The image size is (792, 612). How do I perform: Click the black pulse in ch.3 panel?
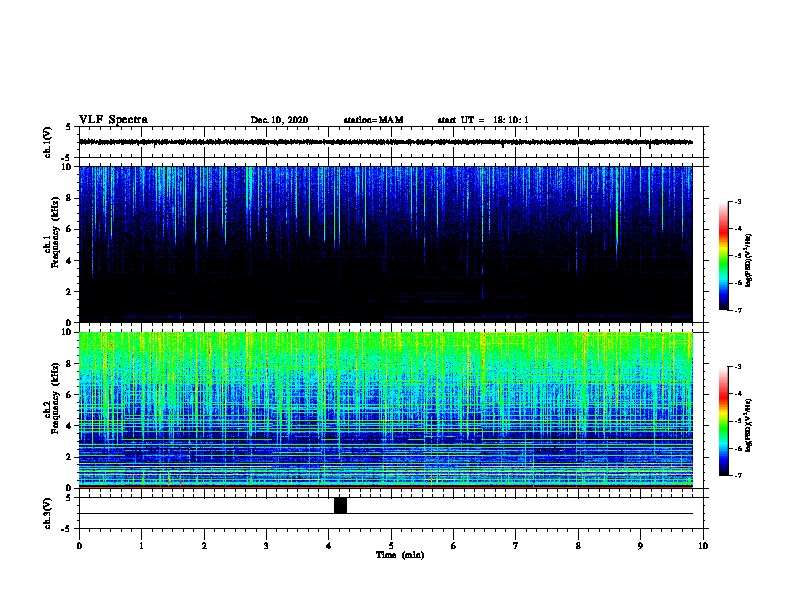point(340,505)
